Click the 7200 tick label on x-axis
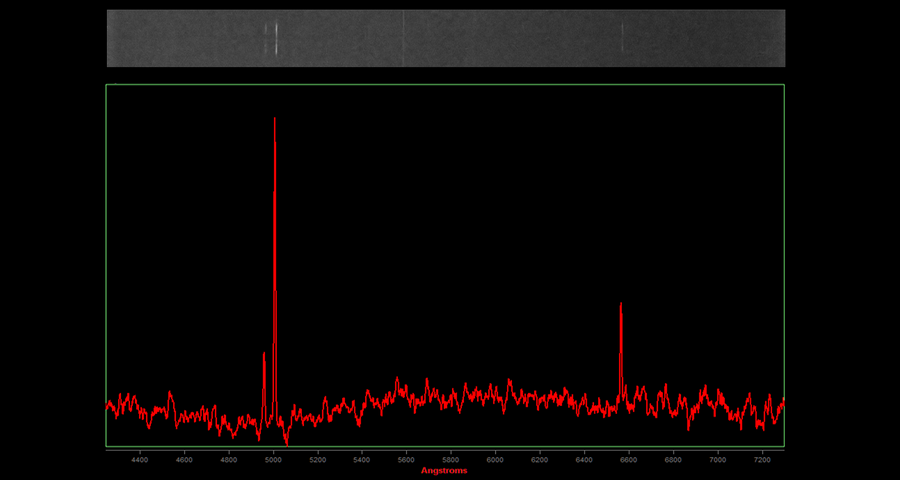900x480 pixels. point(762,459)
